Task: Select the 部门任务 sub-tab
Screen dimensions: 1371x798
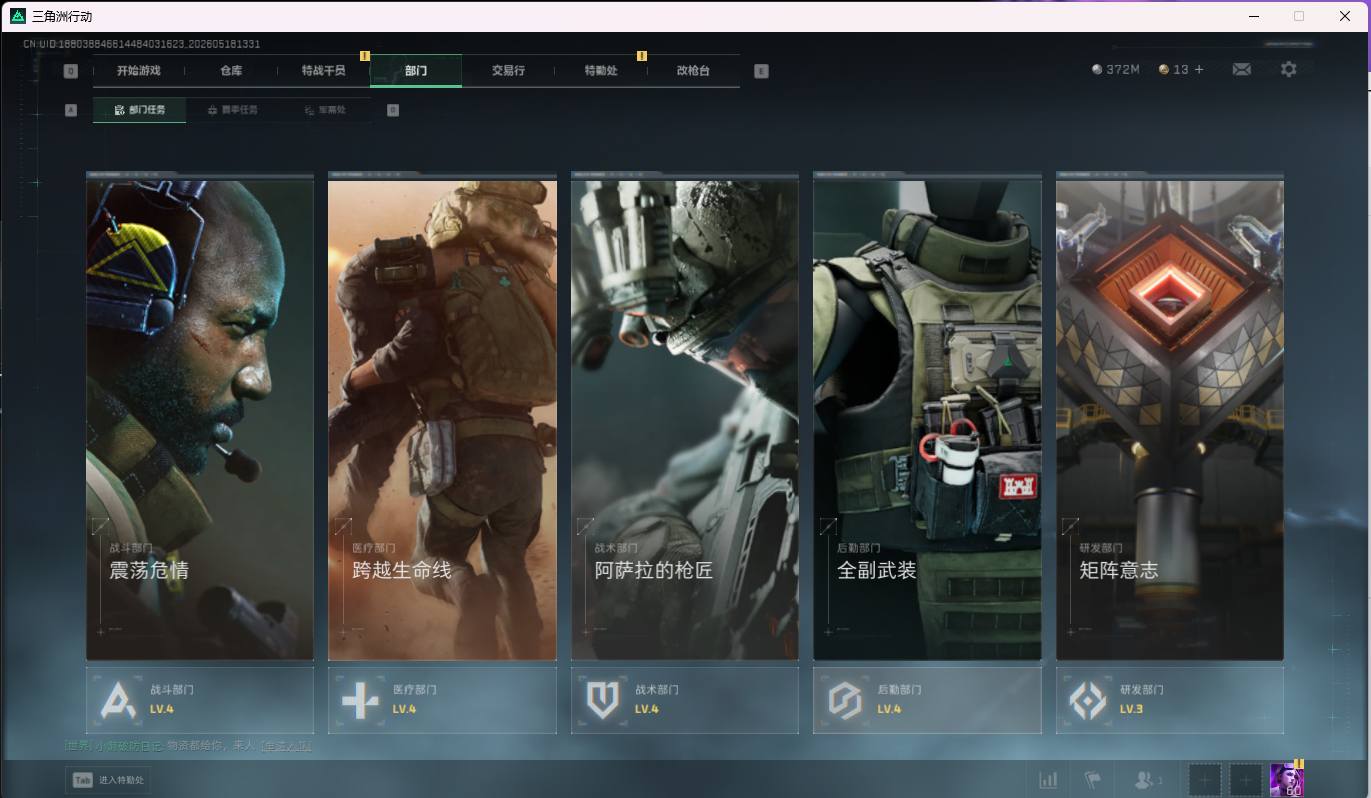Action: [x=140, y=110]
